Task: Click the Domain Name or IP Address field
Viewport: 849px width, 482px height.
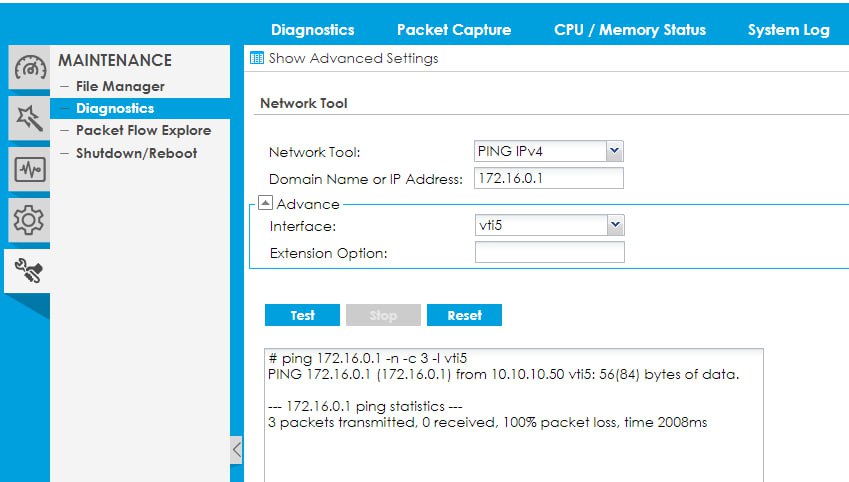Action: [x=549, y=178]
